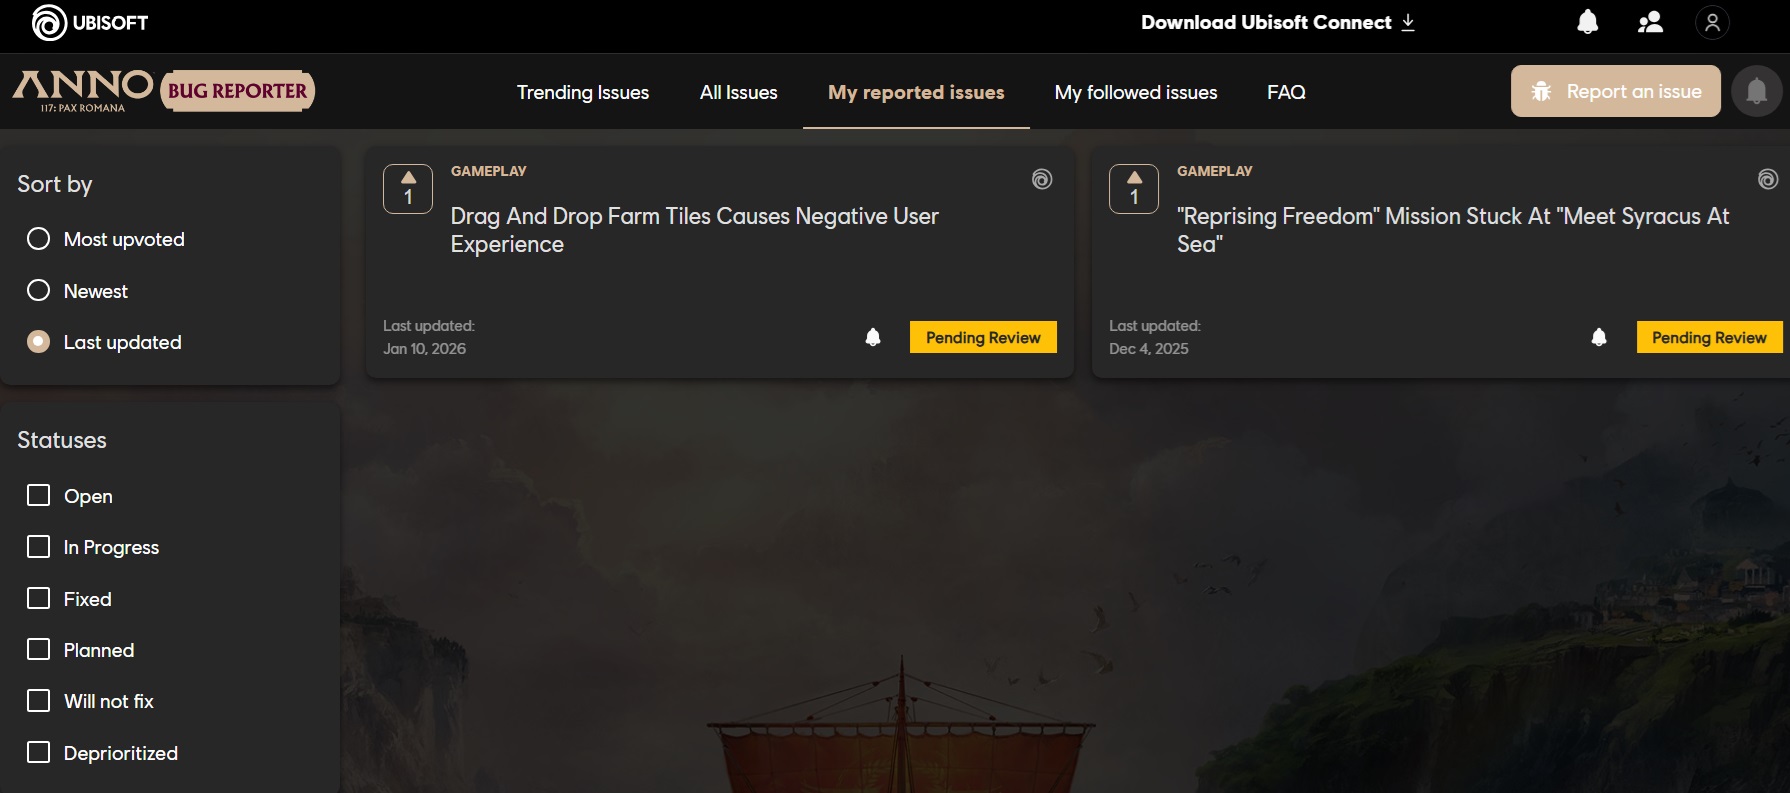Open the notifications bell in top bar
The image size is (1790, 793).
tap(1587, 22)
